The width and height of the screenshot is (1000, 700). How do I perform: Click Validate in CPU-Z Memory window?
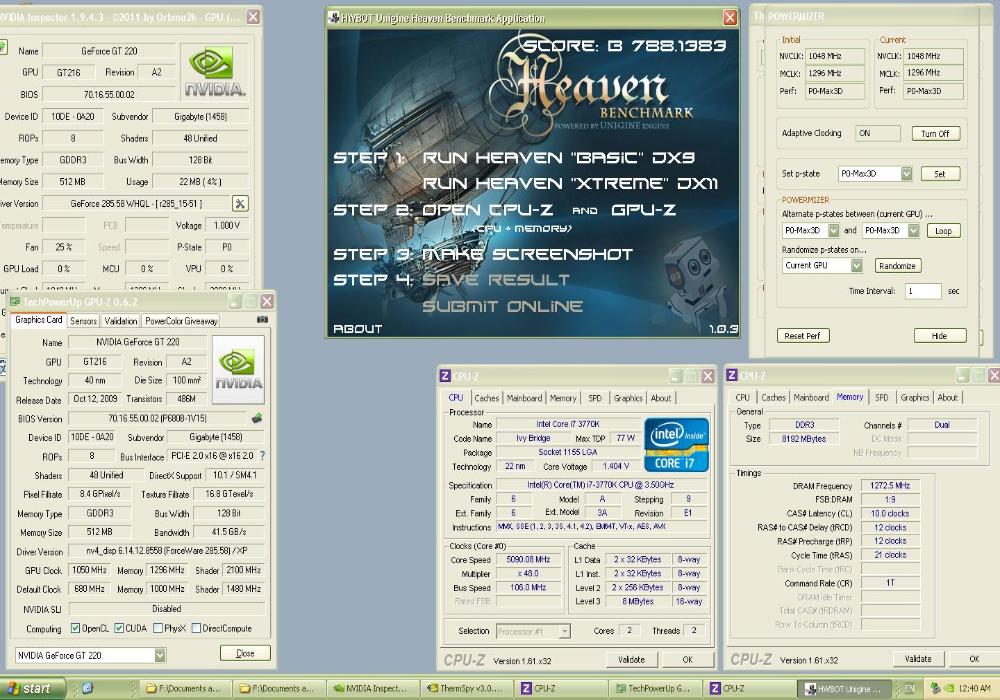pos(918,659)
